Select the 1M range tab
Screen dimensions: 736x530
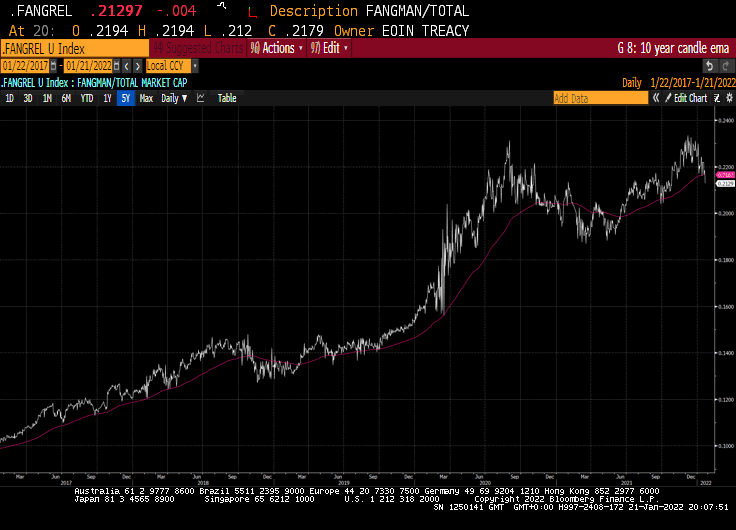pyautogui.click(x=47, y=98)
